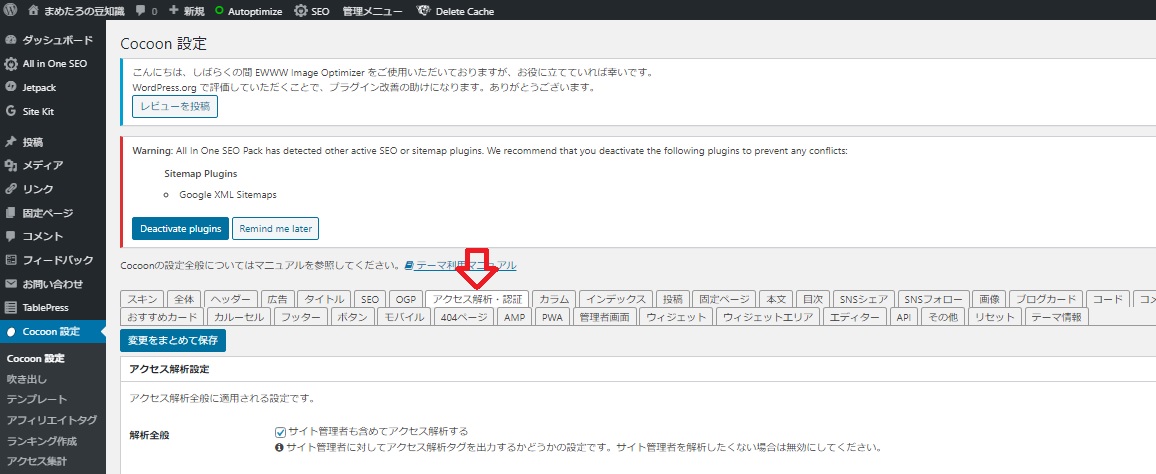Switch to the ヘッダー tab

231,299
